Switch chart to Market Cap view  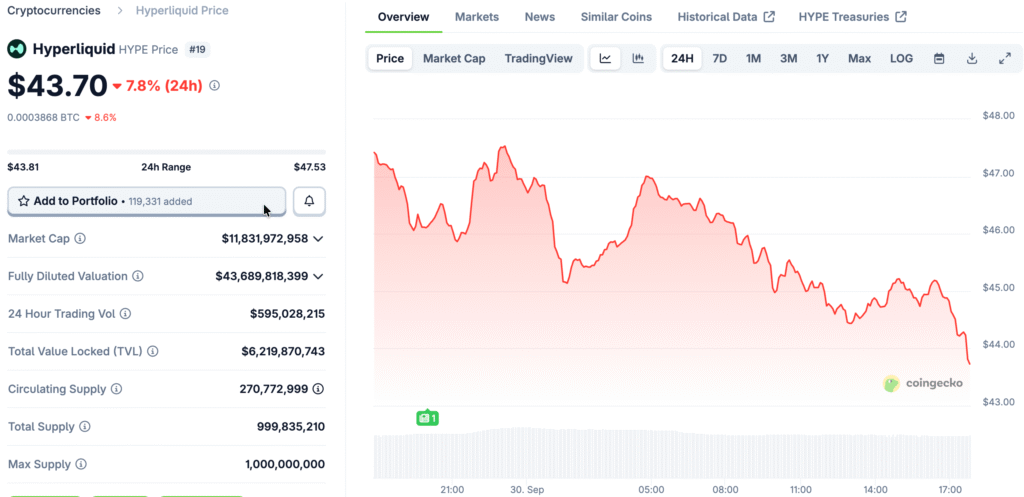(x=454, y=59)
